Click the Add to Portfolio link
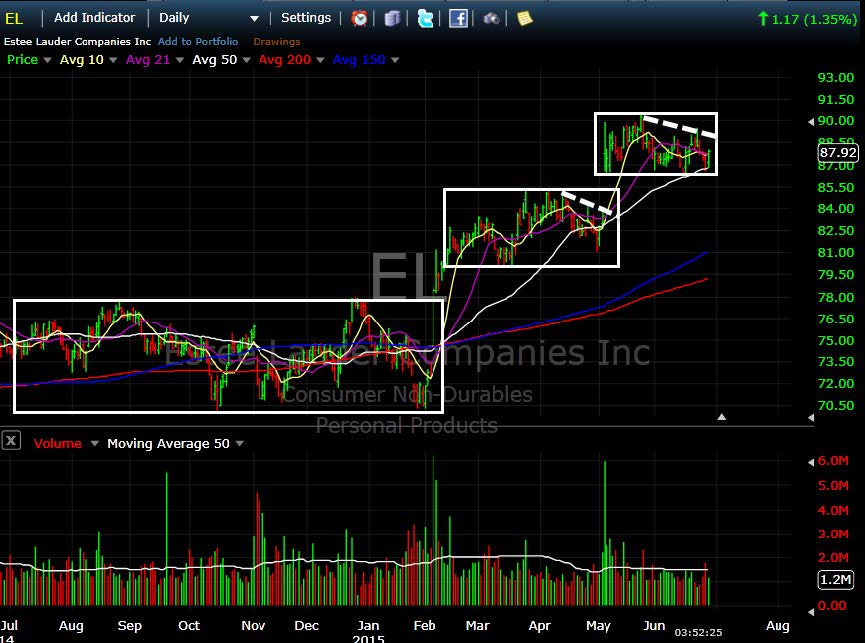 (x=198, y=41)
